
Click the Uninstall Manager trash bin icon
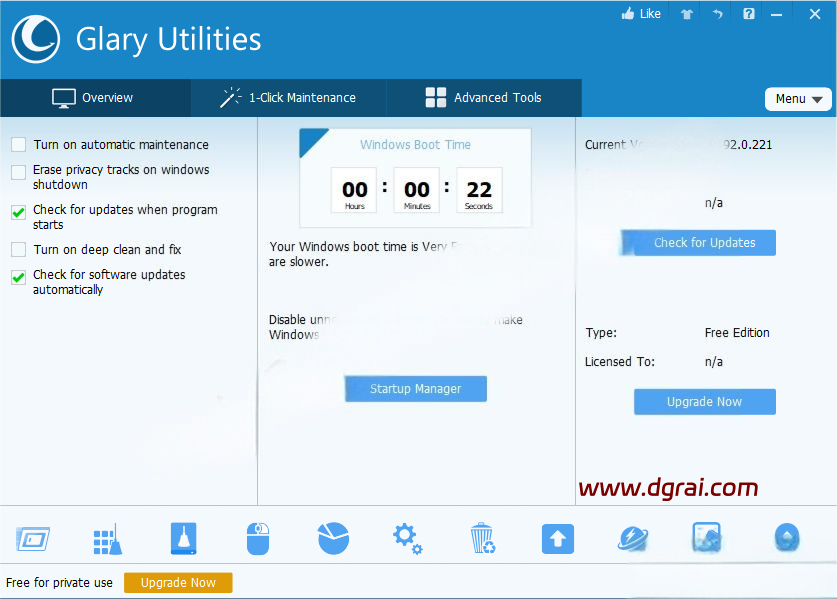pos(482,539)
